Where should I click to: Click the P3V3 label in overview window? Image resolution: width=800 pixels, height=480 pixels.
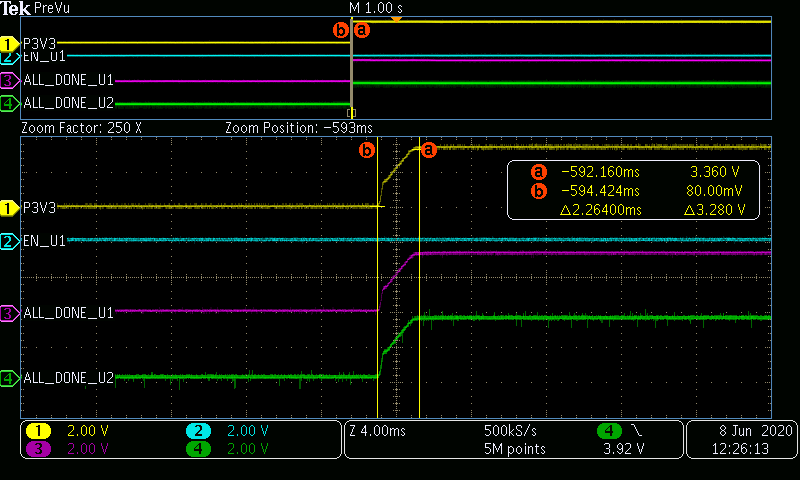[x=39, y=44]
